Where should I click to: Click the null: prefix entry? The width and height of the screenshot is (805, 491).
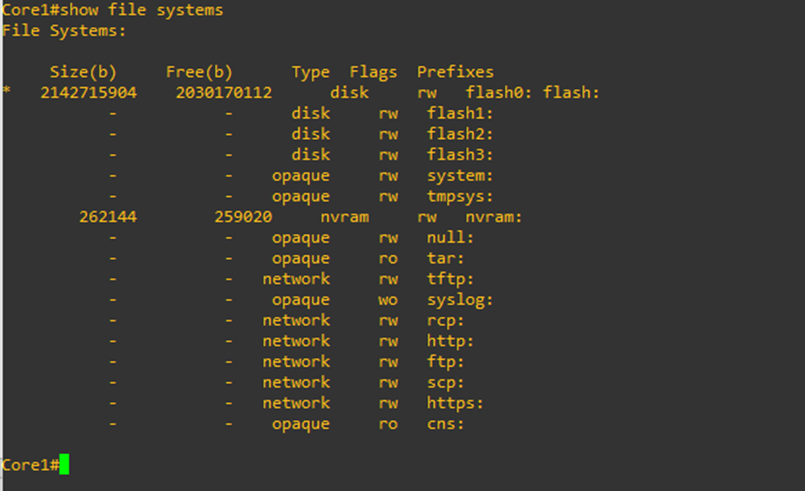(x=450, y=238)
